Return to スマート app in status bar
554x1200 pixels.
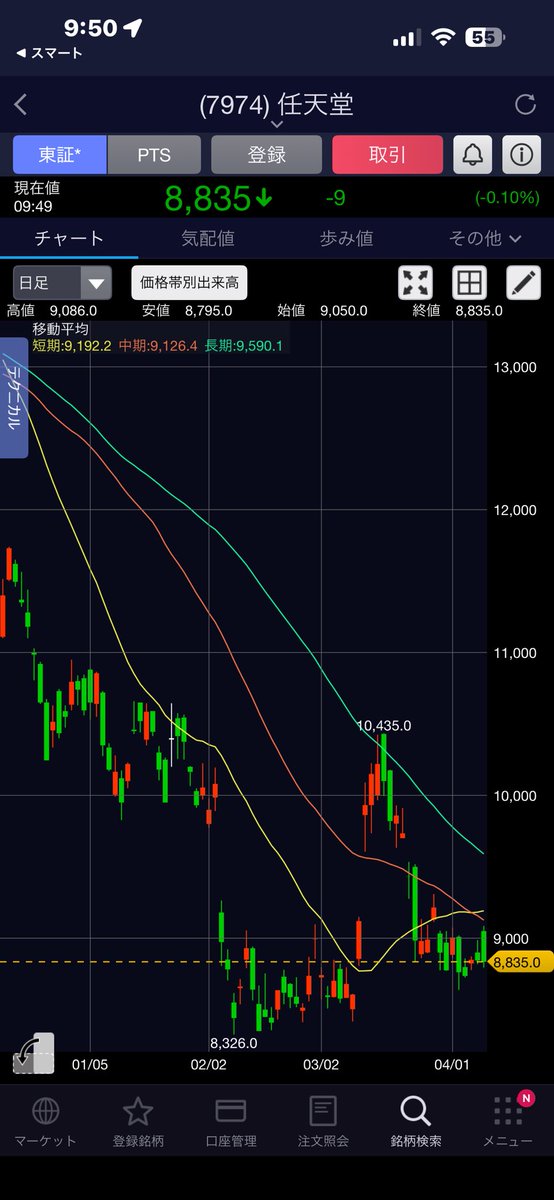48,53
